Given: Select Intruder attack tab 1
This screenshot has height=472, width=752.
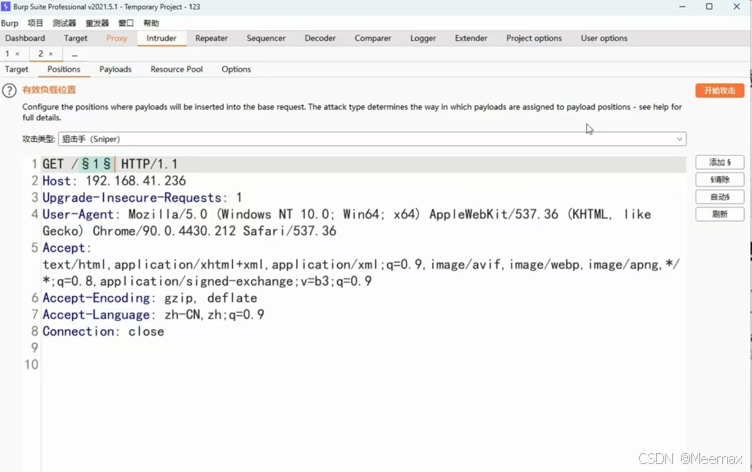Looking at the screenshot, I should [x=7, y=54].
